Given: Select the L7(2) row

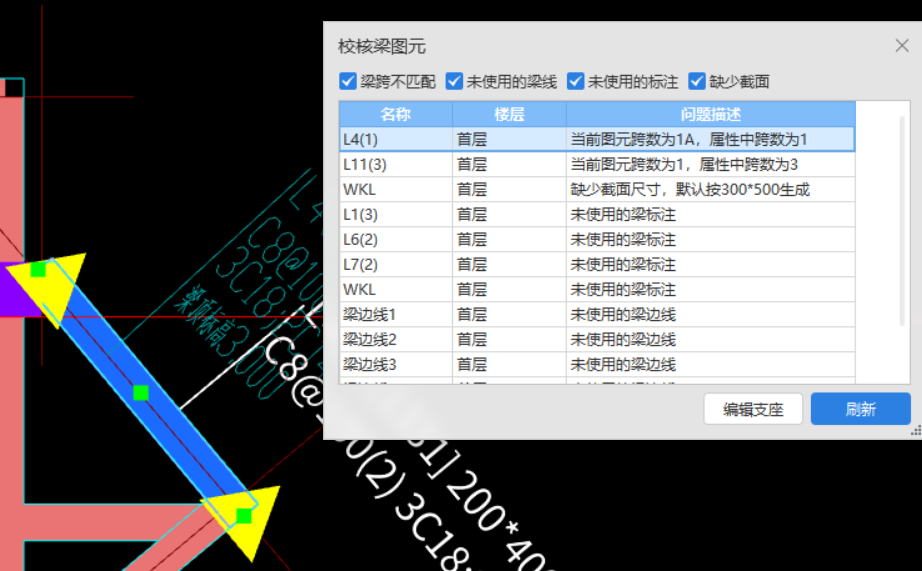Looking at the screenshot, I should 597,265.
